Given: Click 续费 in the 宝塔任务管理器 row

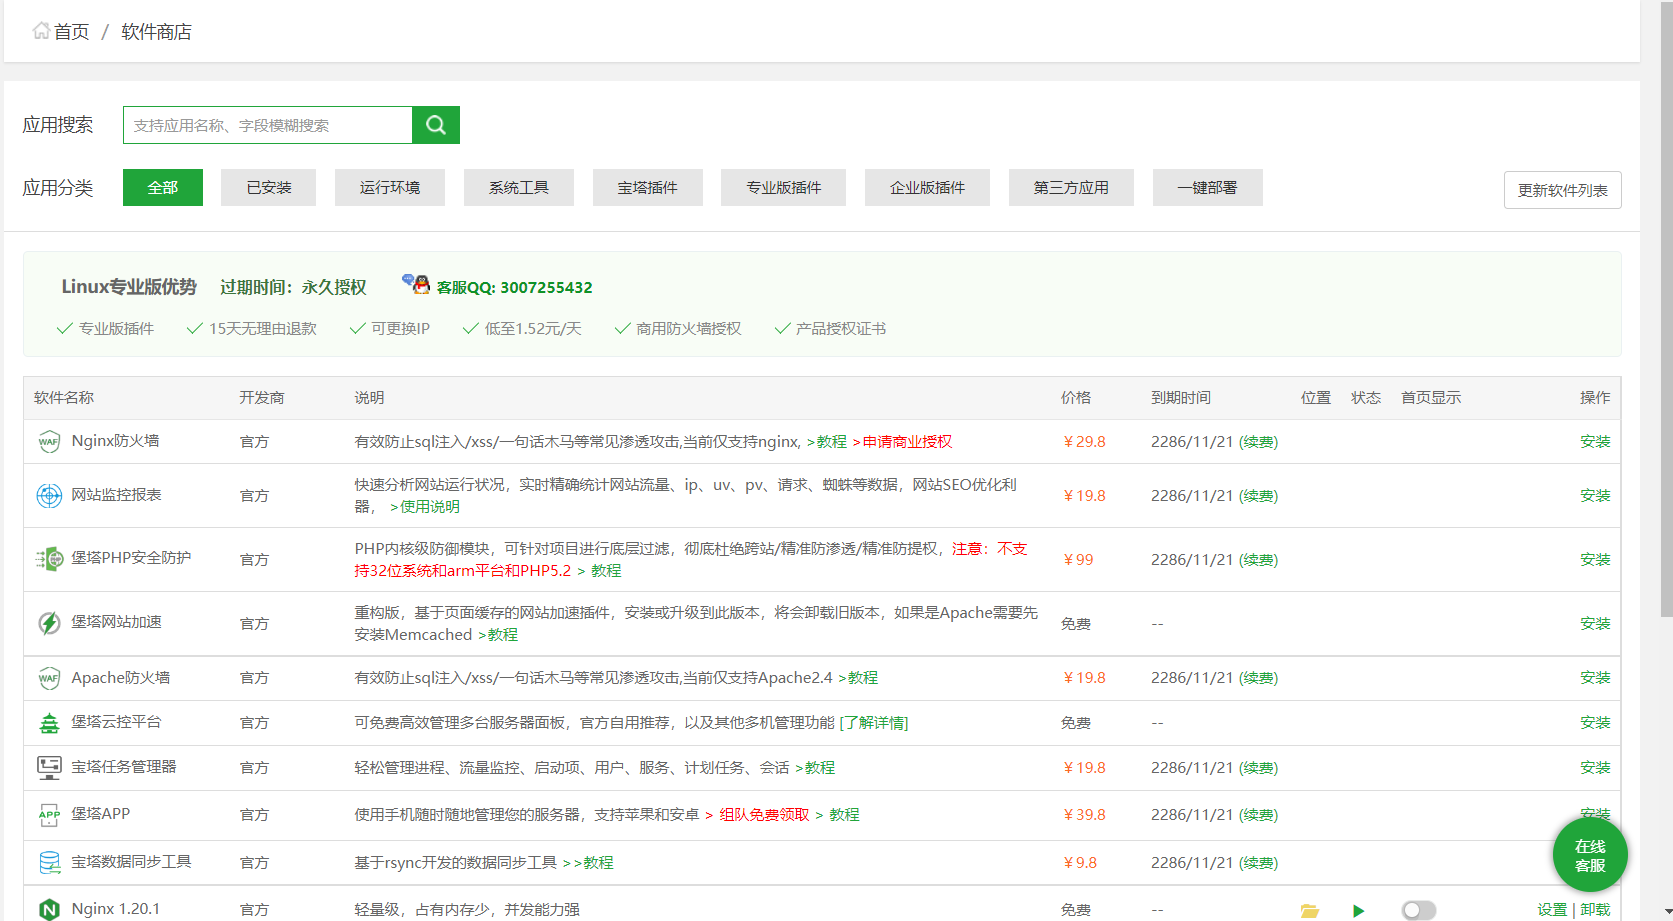Looking at the screenshot, I should pyautogui.click(x=1258, y=767).
